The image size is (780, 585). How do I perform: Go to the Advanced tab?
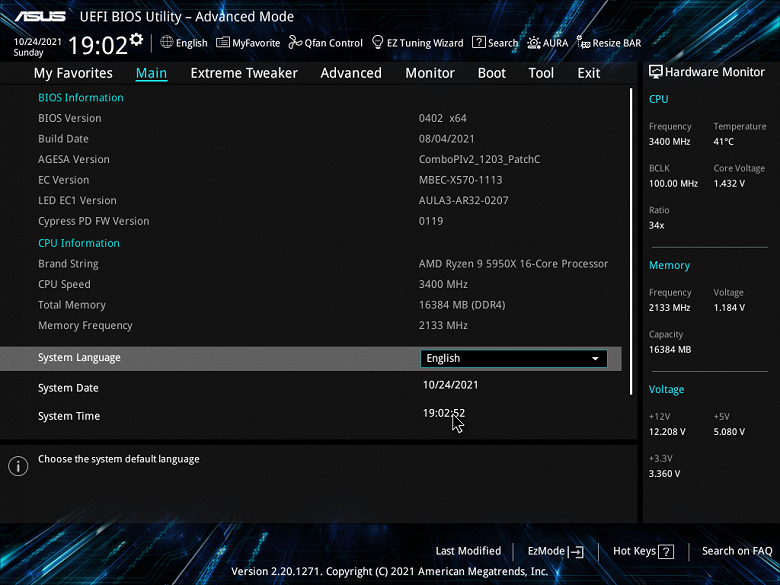pyautogui.click(x=351, y=73)
